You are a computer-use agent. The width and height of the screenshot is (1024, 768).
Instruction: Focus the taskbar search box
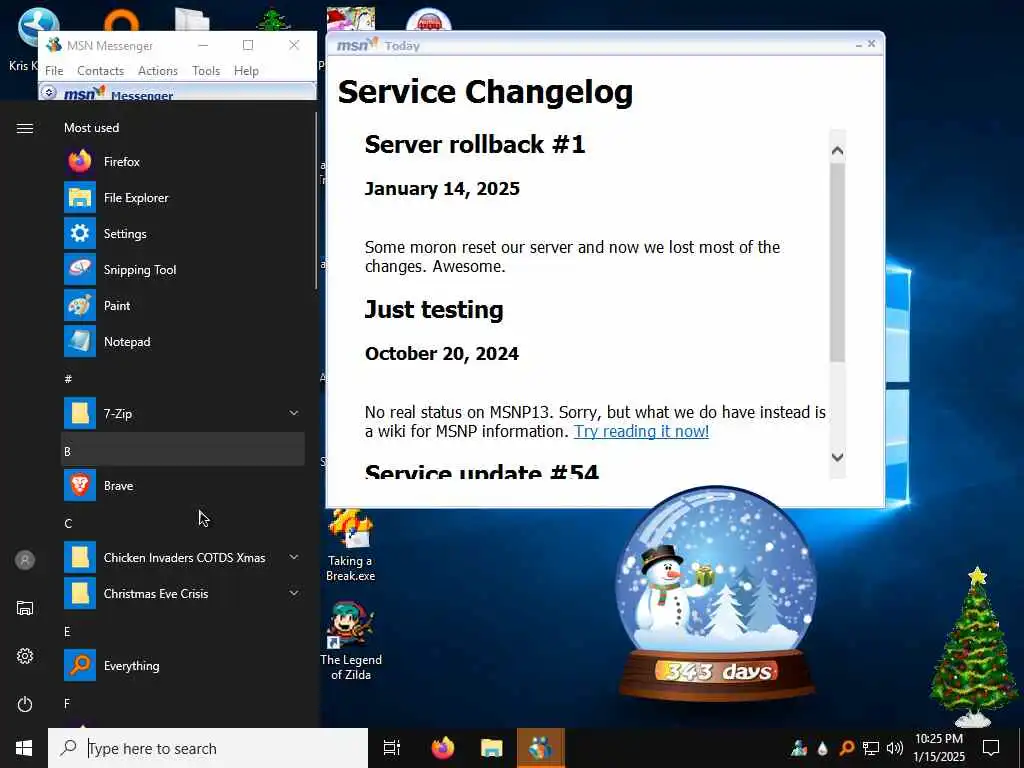208,748
